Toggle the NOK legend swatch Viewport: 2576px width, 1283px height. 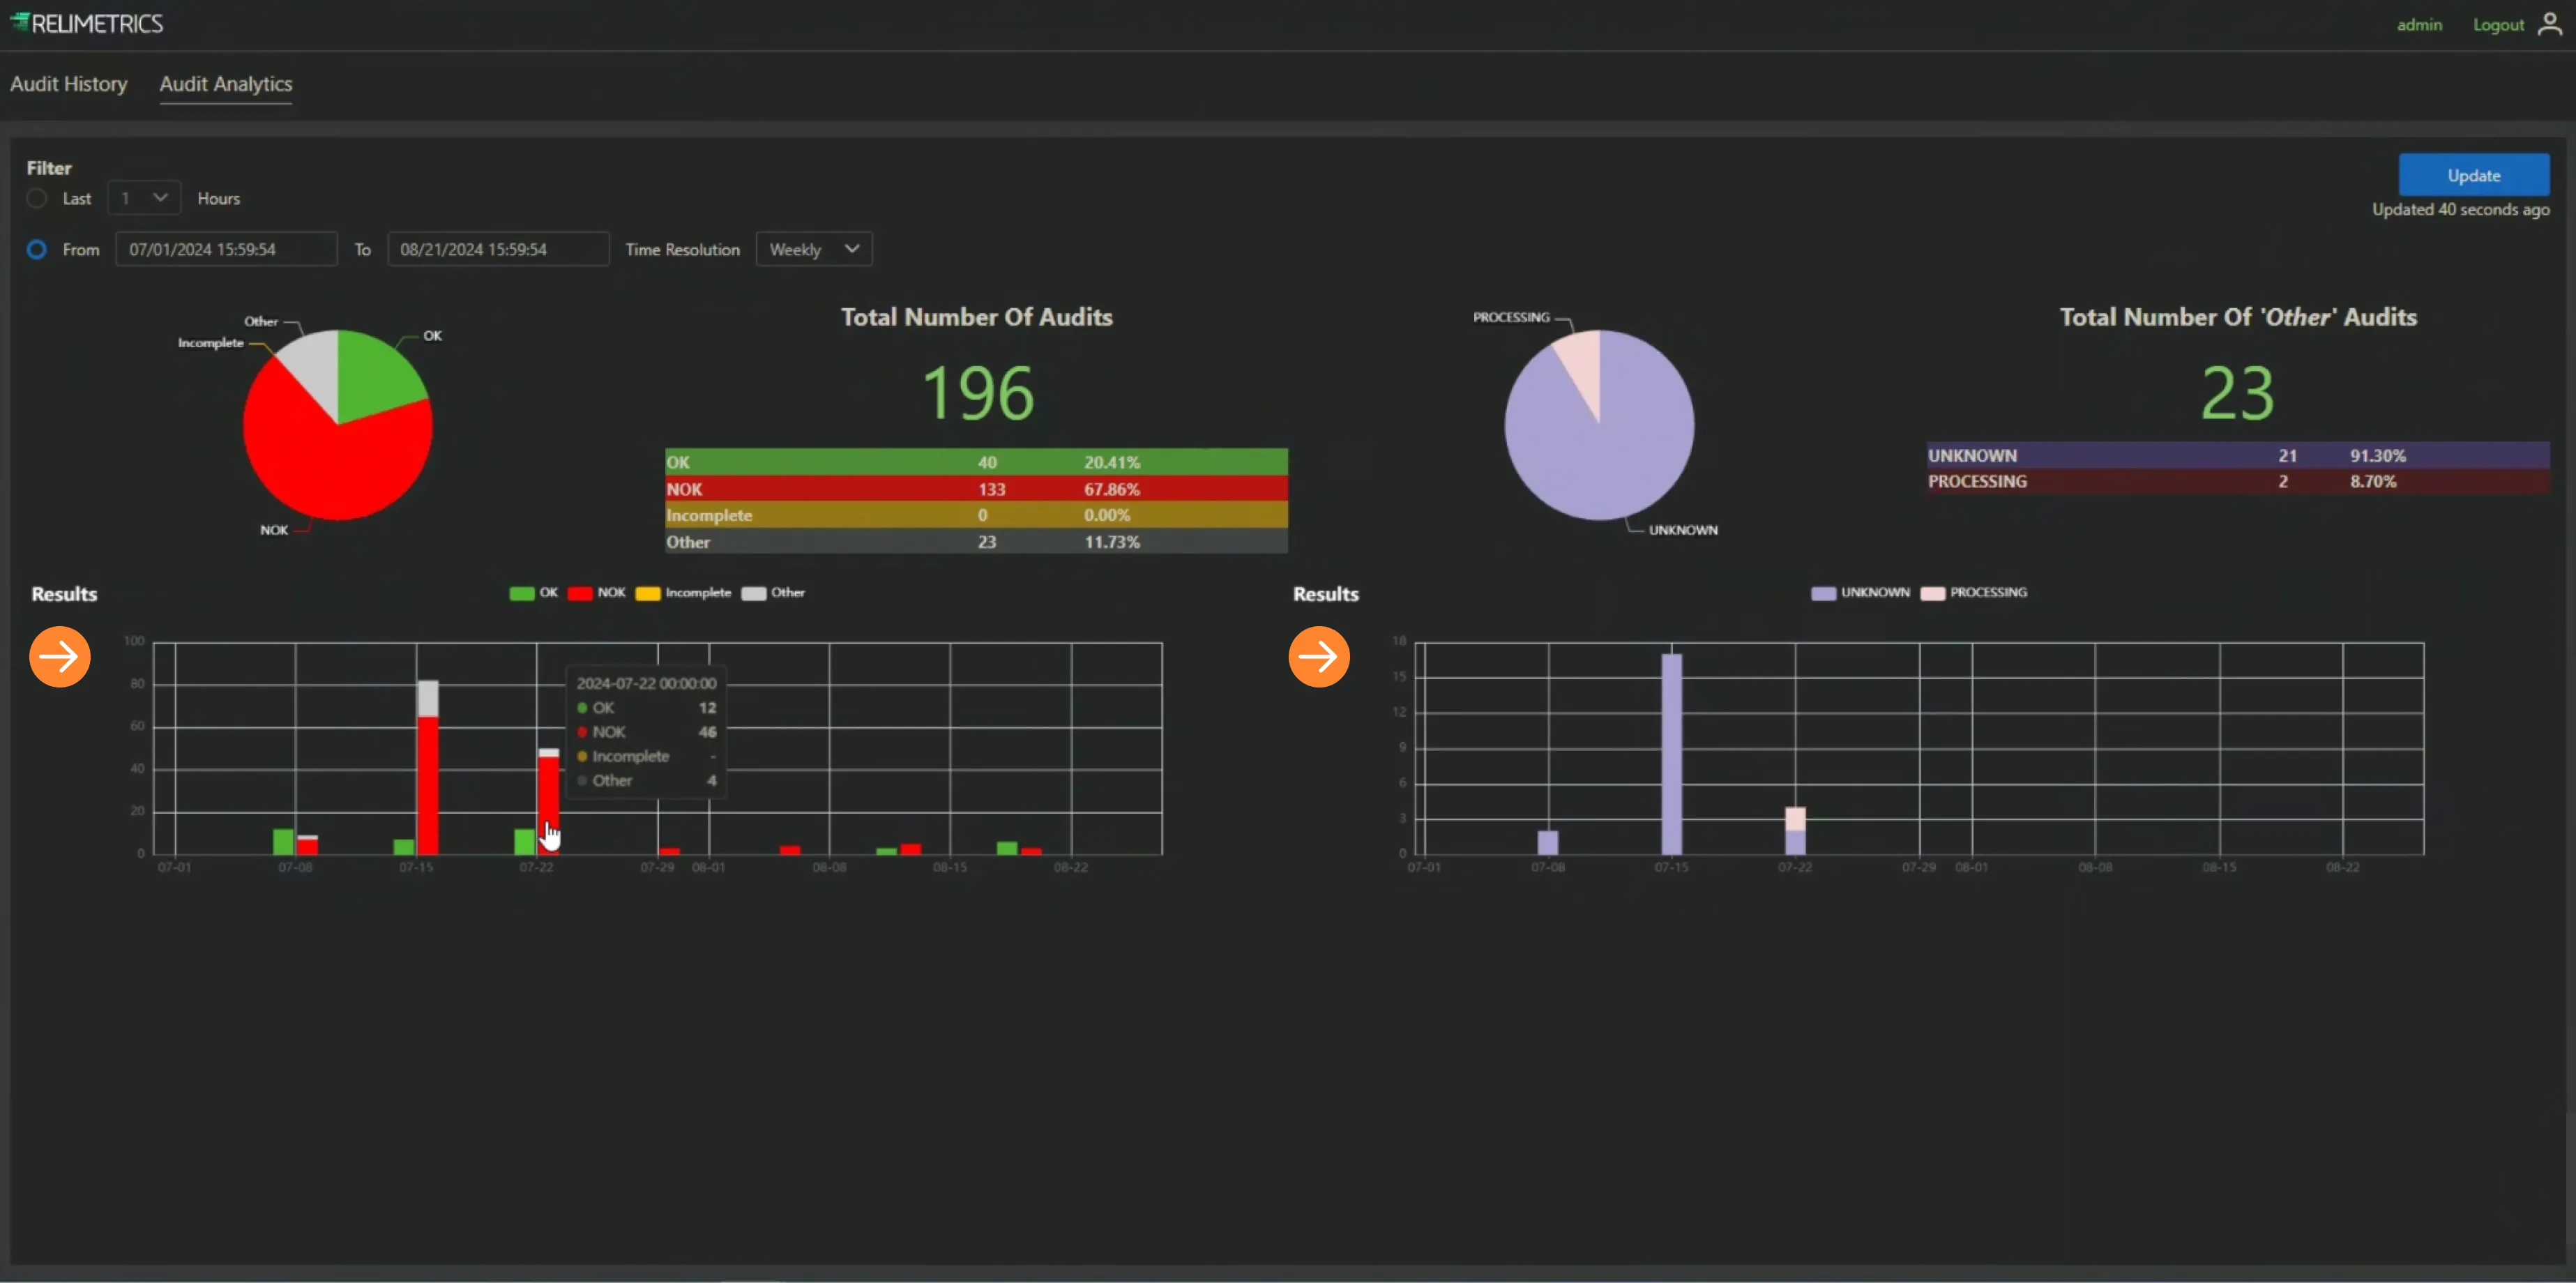[x=580, y=593]
